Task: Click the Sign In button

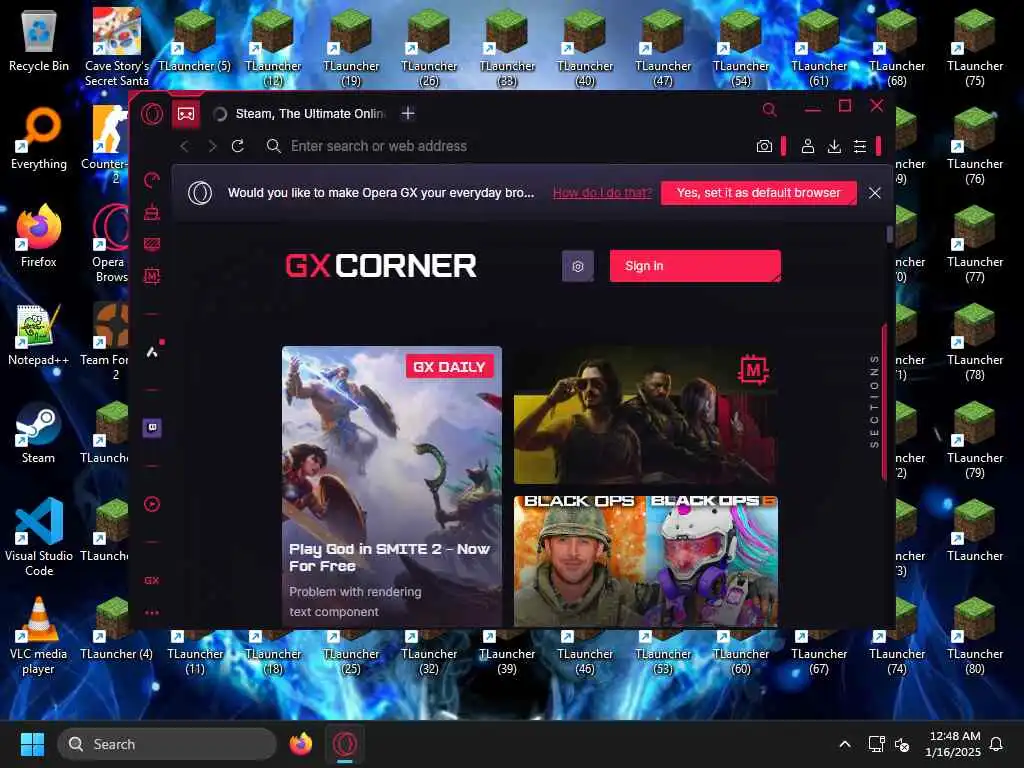Action: pos(695,266)
